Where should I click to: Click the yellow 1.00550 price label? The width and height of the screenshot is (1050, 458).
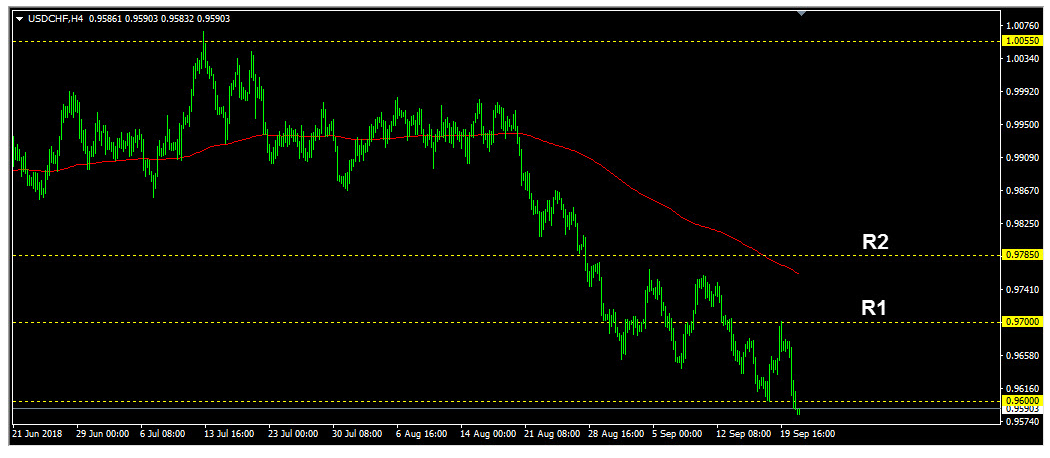tap(1021, 42)
